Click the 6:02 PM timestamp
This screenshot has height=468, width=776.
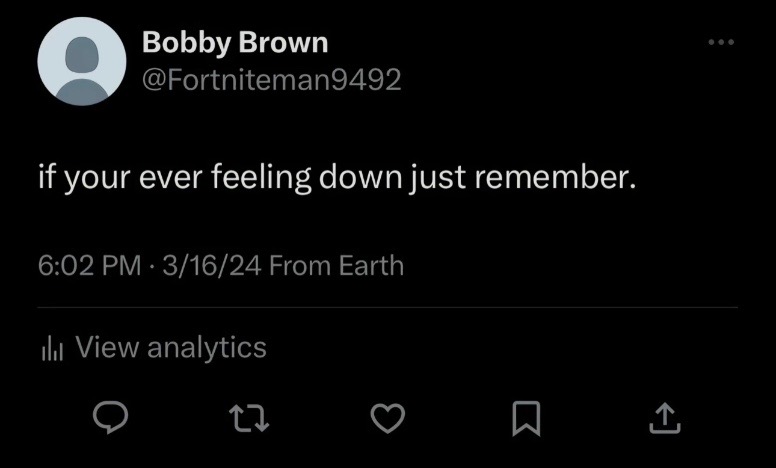90,266
